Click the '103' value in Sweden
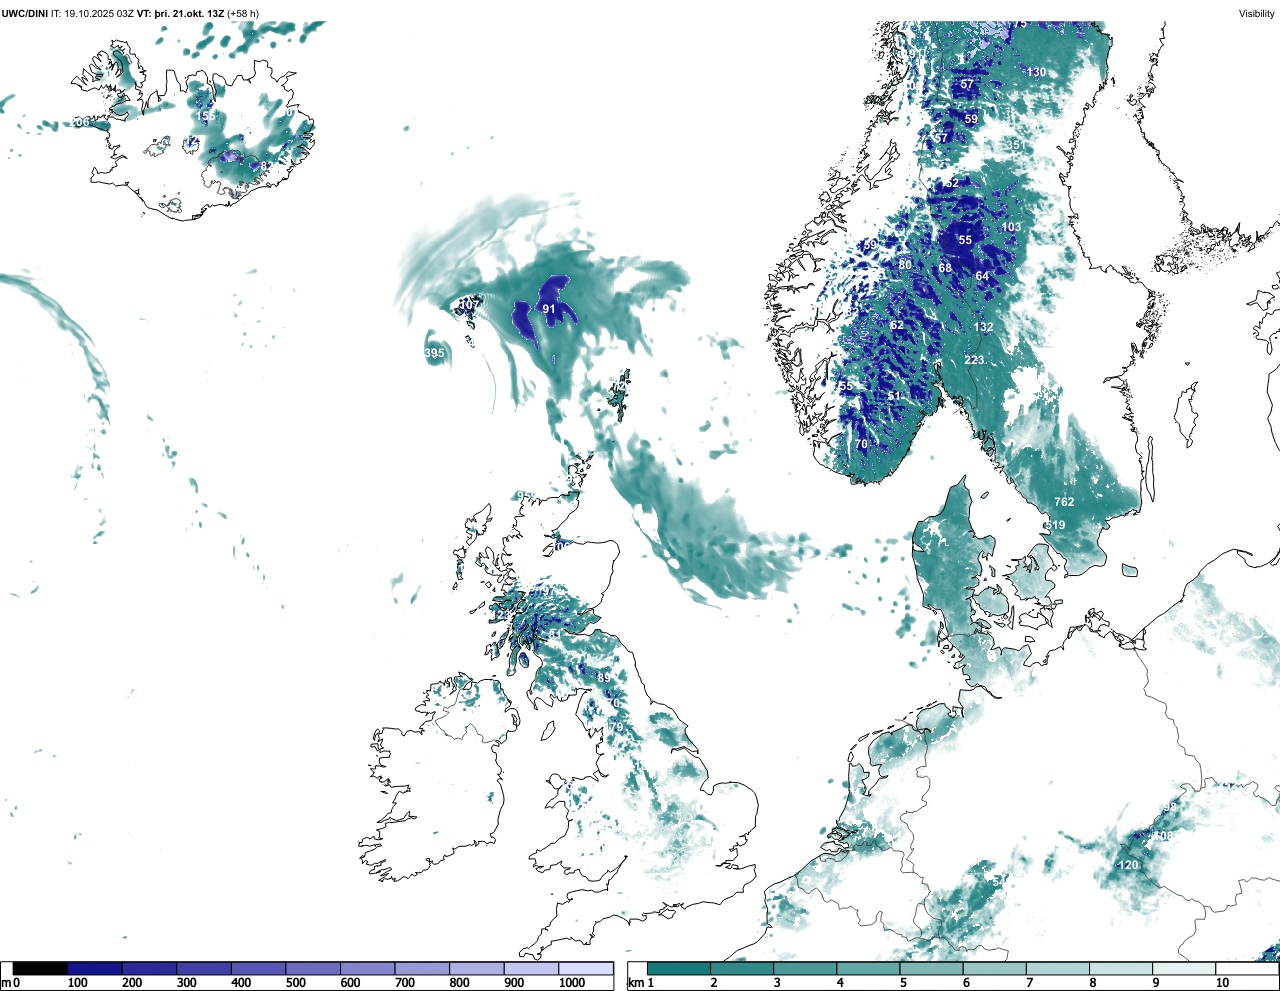 click(x=1012, y=227)
